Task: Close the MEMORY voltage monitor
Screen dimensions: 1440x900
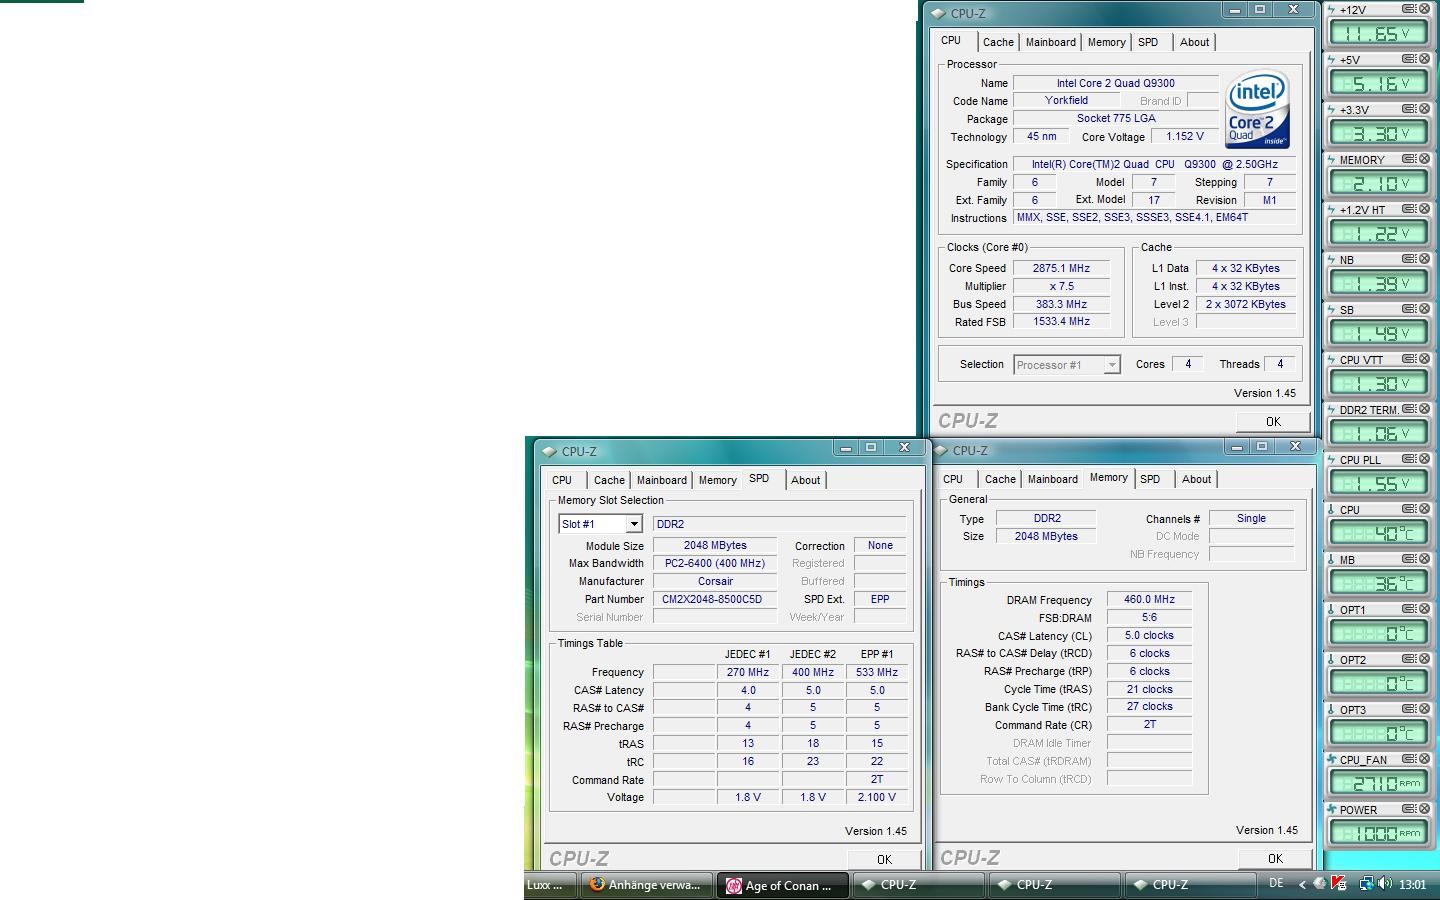Action: tap(1424, 159)
